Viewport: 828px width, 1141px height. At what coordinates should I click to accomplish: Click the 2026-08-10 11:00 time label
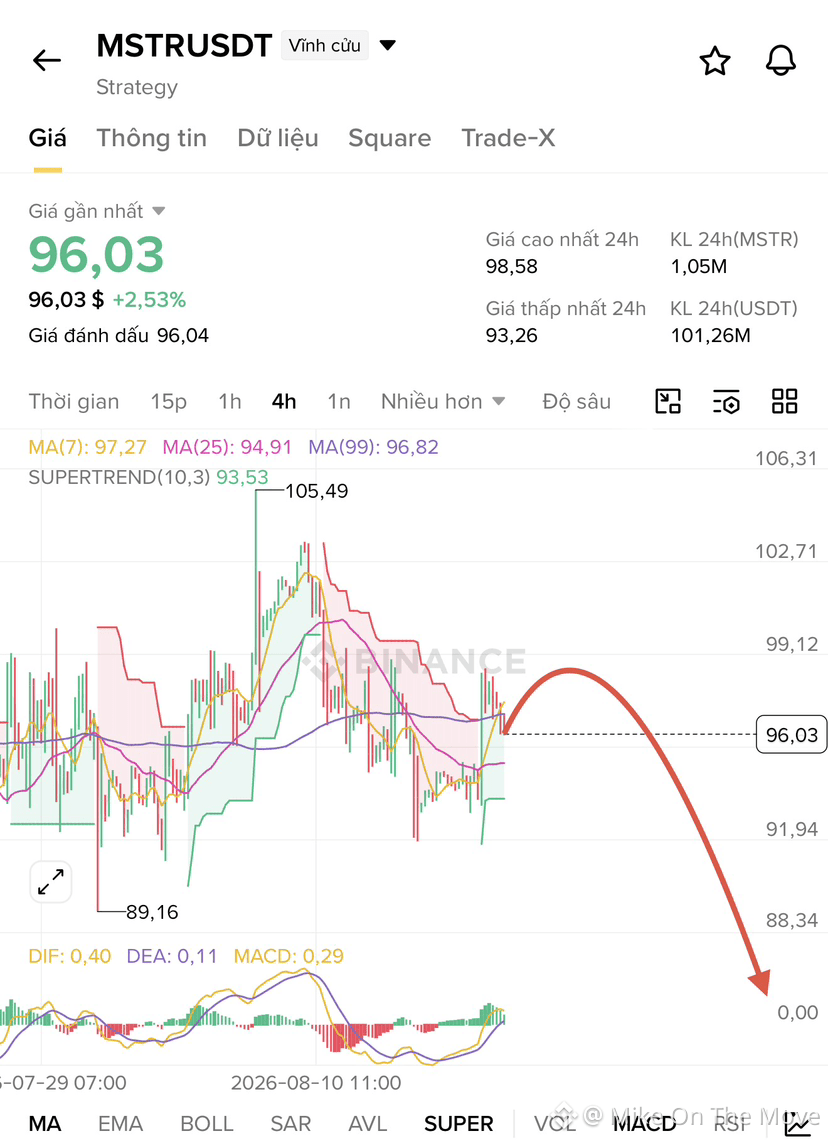click(x=316, y=1083)
